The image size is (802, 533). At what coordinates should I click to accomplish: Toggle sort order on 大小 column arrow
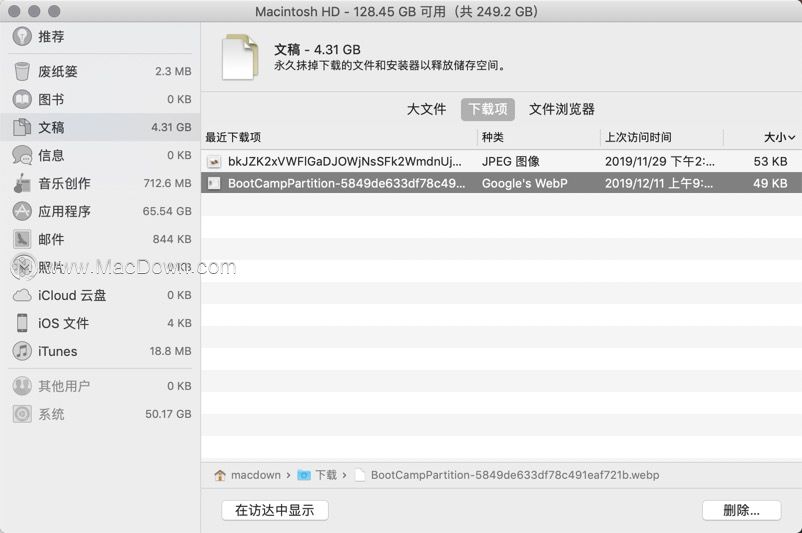click(x=792, y=137)
